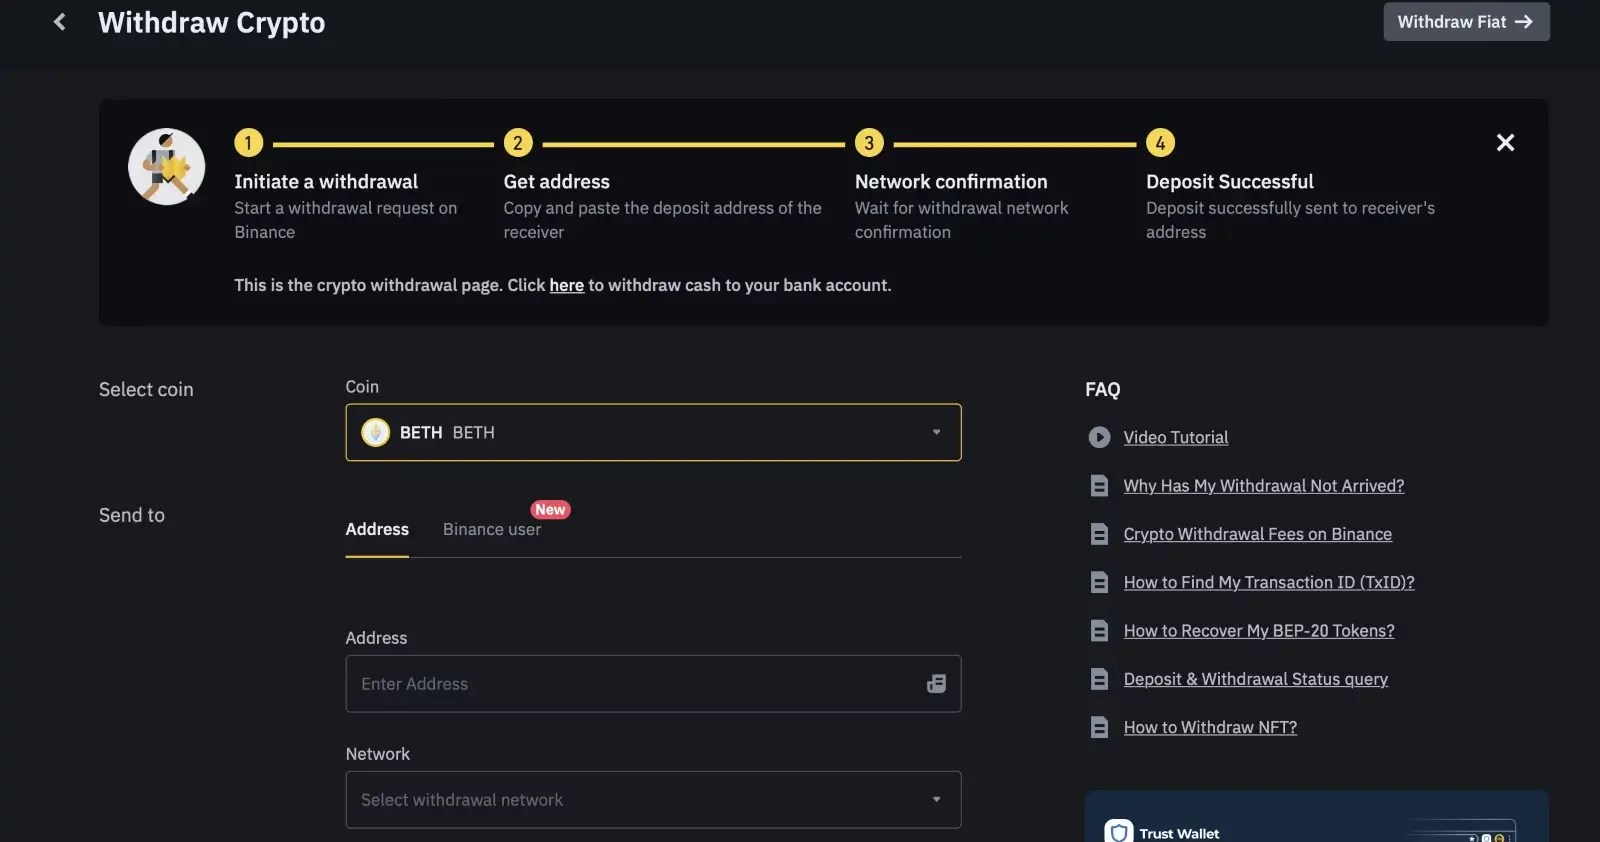Click the 'Network confirmation' heading
Screen dimensions: 1600x842
(x=951, y=182)
